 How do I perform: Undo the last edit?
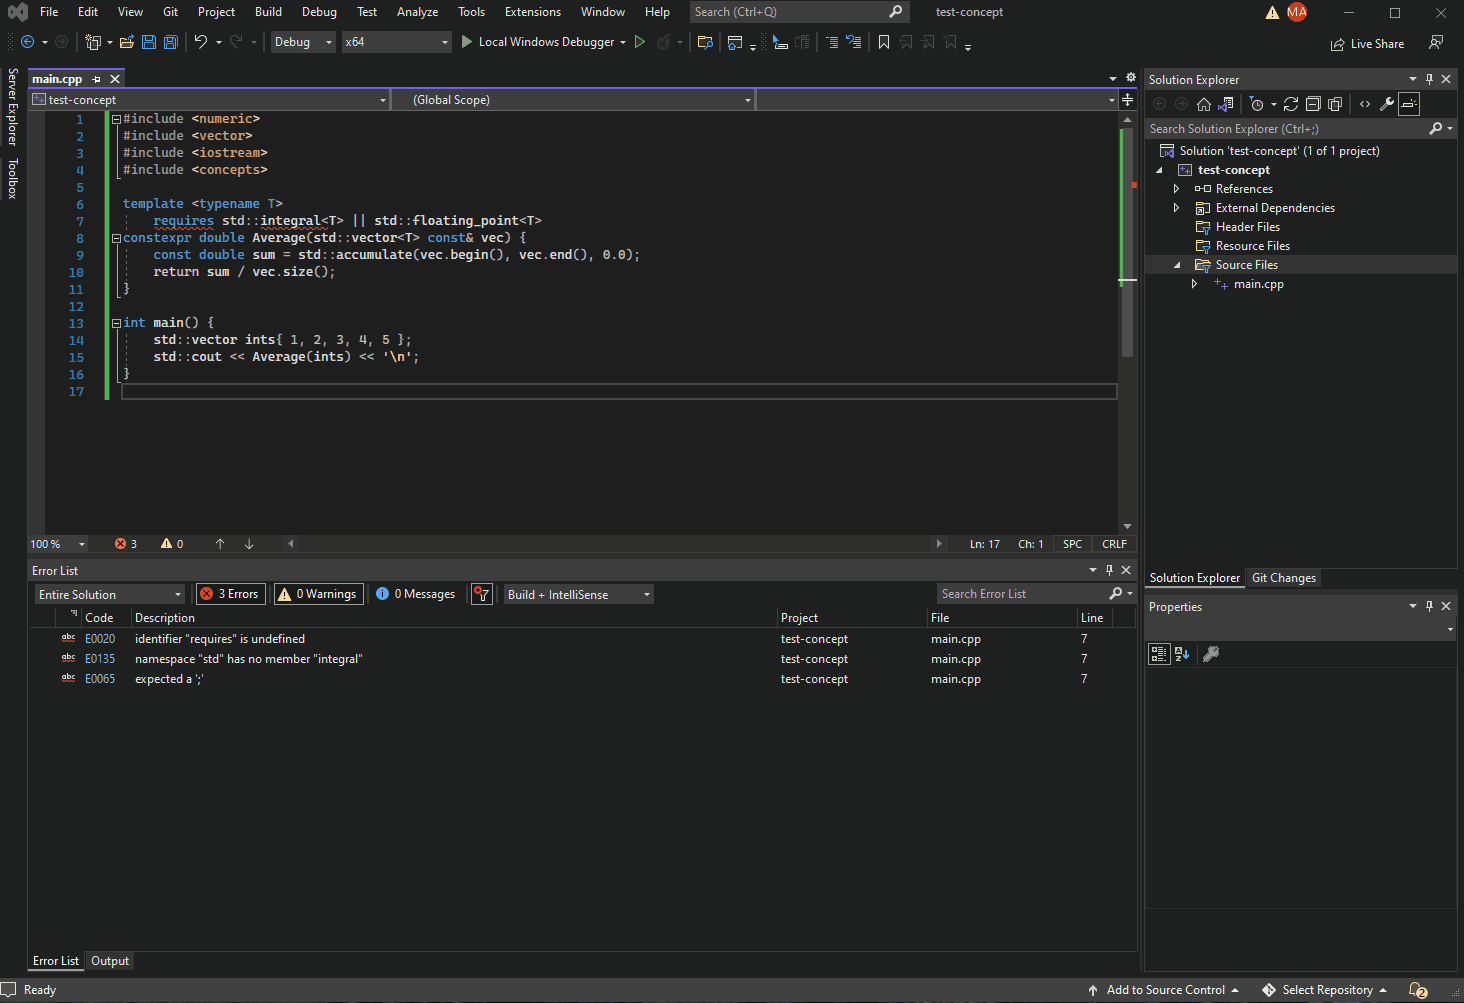201,42
